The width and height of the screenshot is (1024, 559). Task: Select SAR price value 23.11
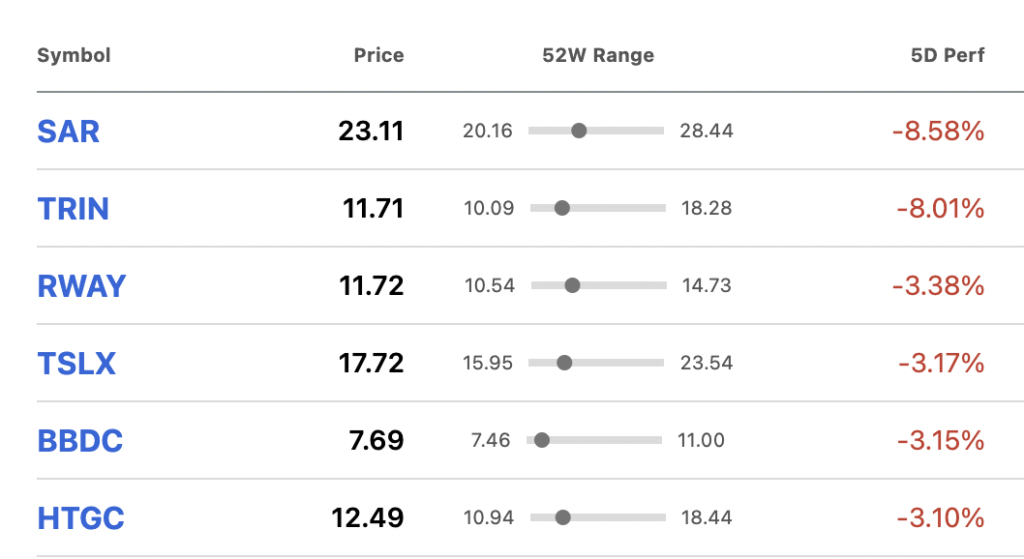pos(371,131)
